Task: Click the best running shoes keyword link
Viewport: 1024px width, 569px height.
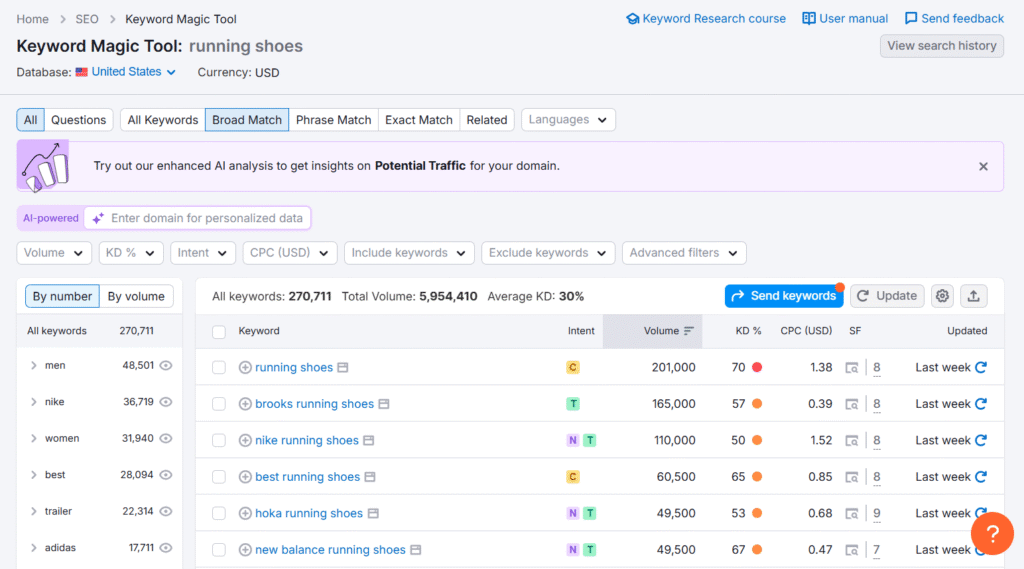Action: click(x=308, y=478)
